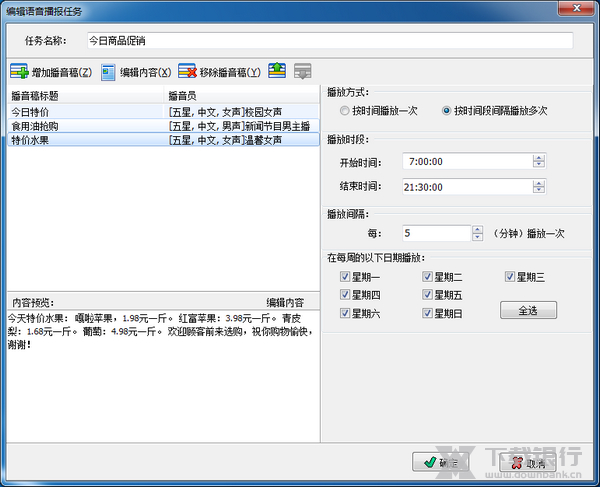Uncheck the 星期一 checkbox

(346, 276)
